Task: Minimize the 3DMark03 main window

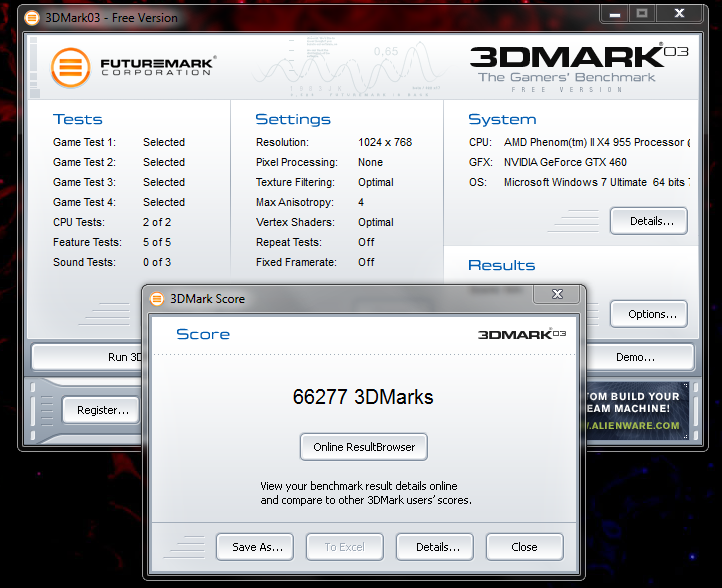Action: click(x=615, y=14)
